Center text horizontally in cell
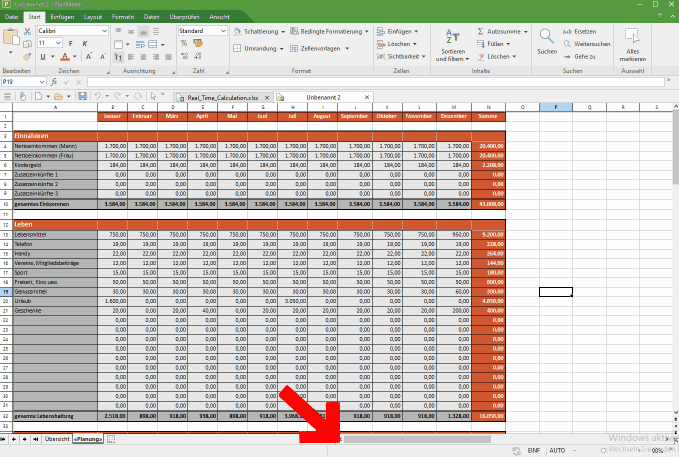Screen dimensions: 679x457 pyautogui.click(x=143, y=57)
